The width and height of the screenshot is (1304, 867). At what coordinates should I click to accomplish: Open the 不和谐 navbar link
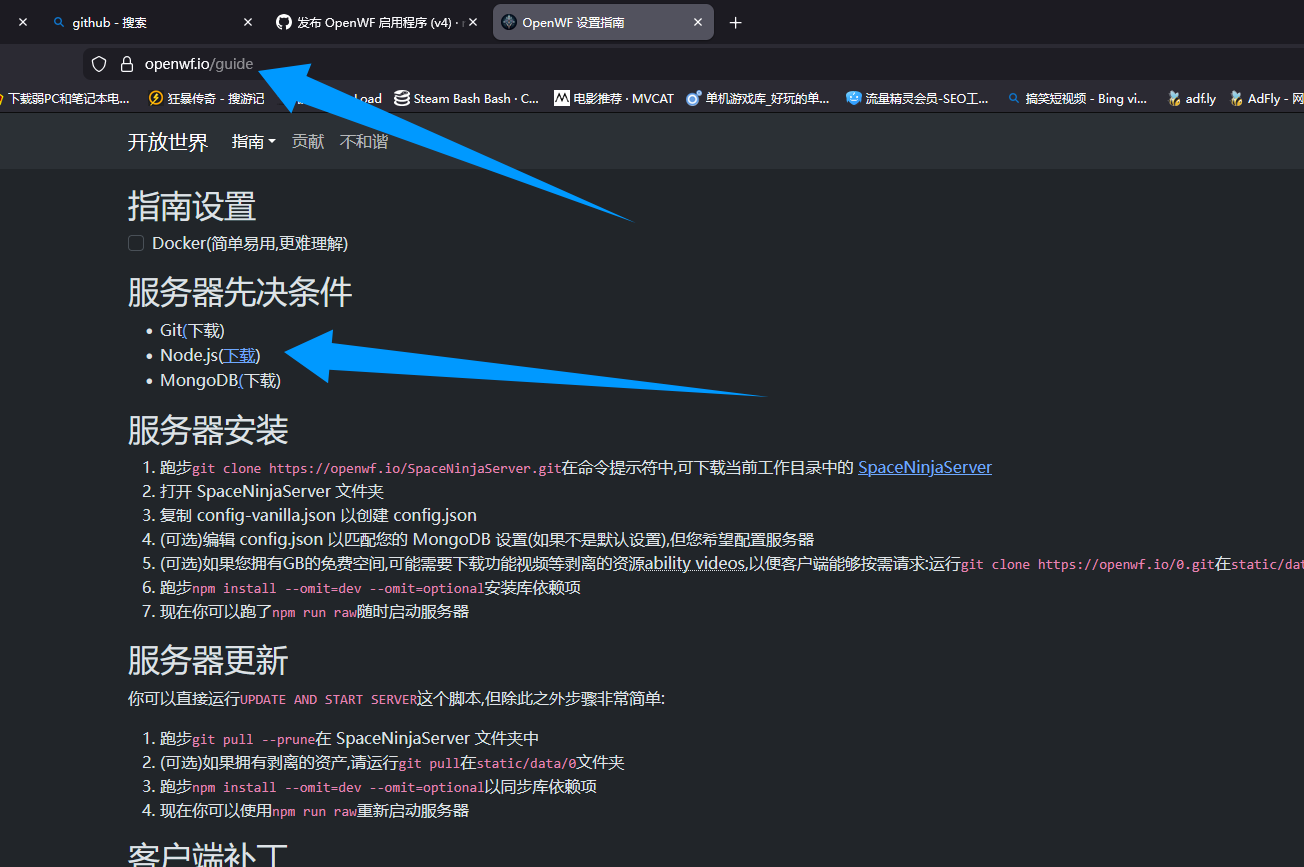point(364,142)
